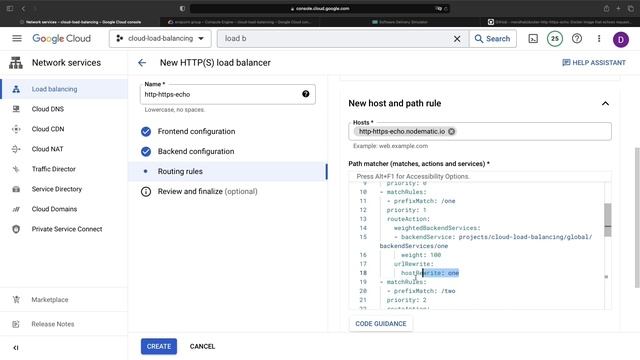Image resolution: width=640 pixels, height=360 pixels.
Task: Toggle the browser sidebar button
Action: (10, 9)
